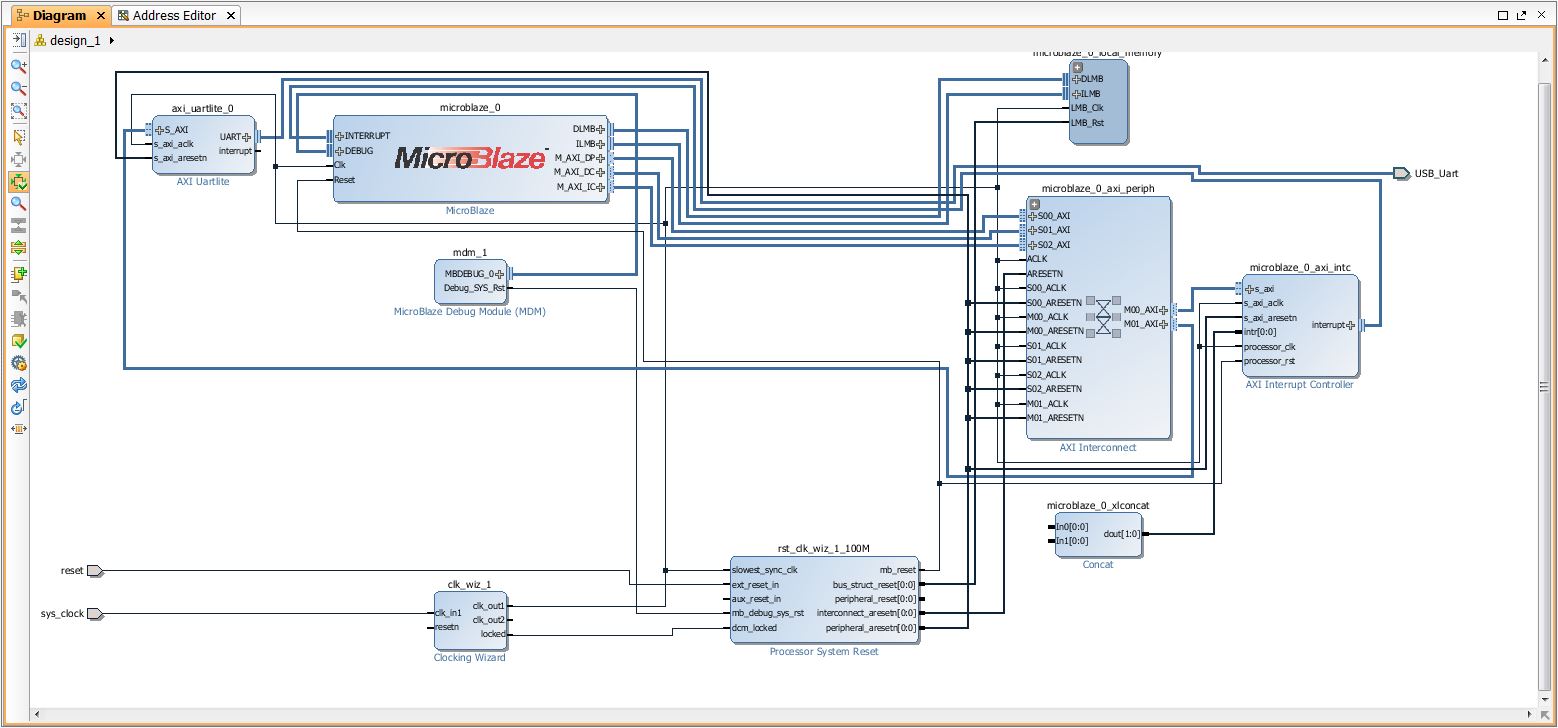Expand the S_AXI interface on axi_uartlite_0

(159, 129)
